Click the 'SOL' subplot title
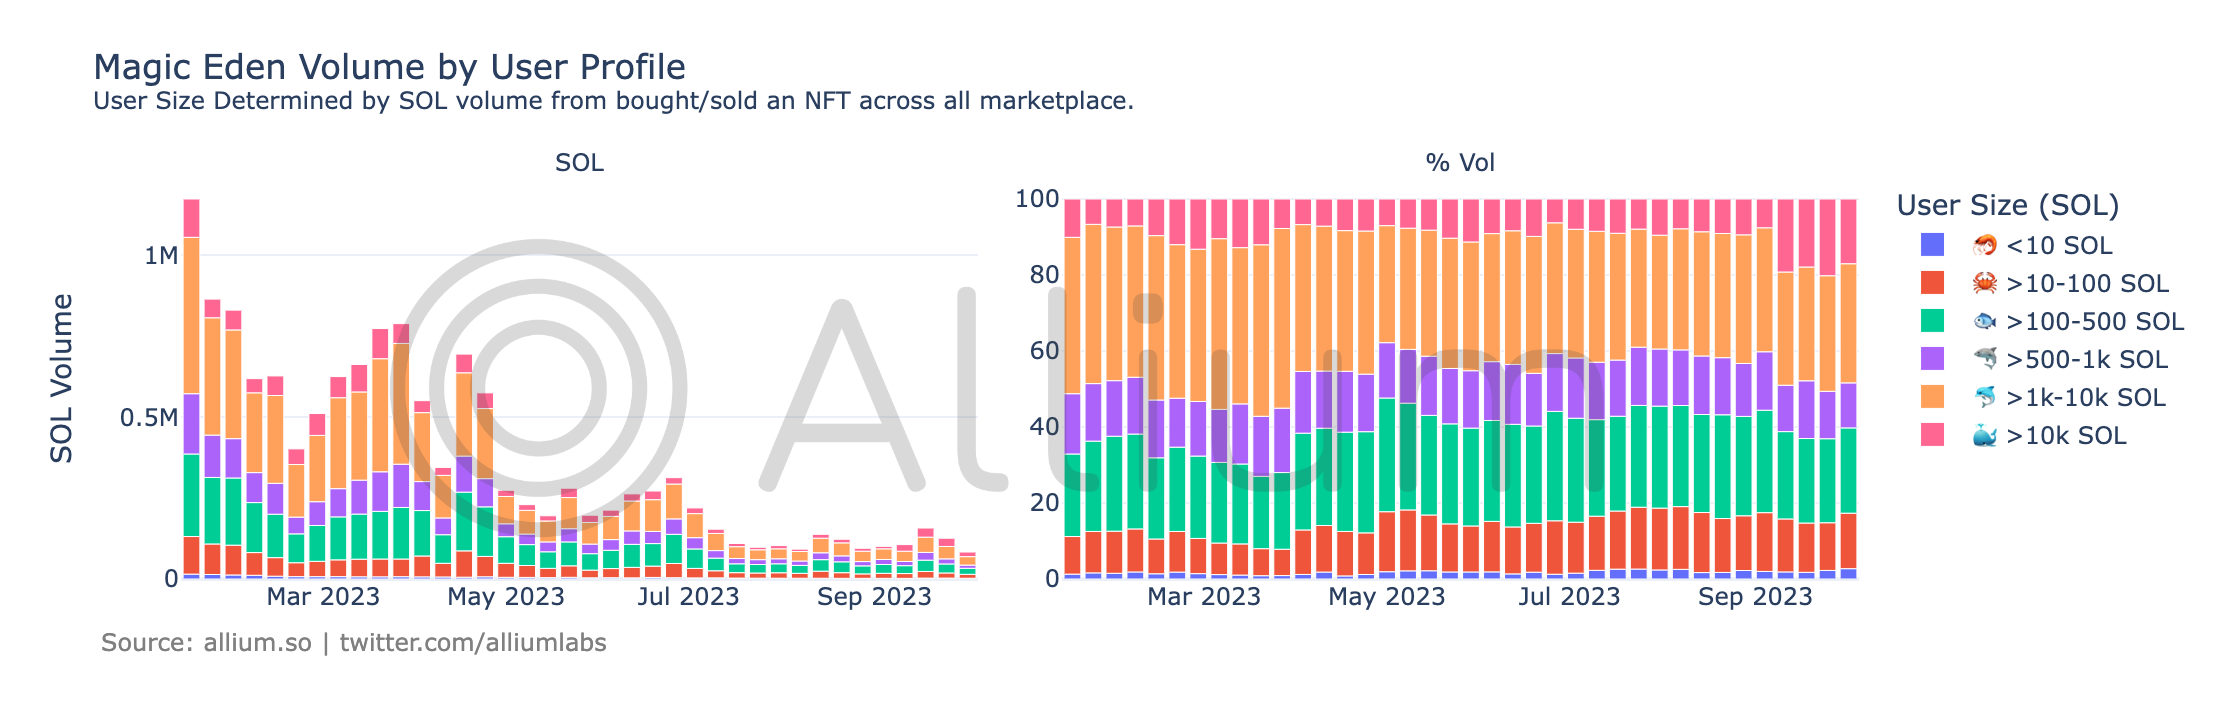 pos(579,162)
